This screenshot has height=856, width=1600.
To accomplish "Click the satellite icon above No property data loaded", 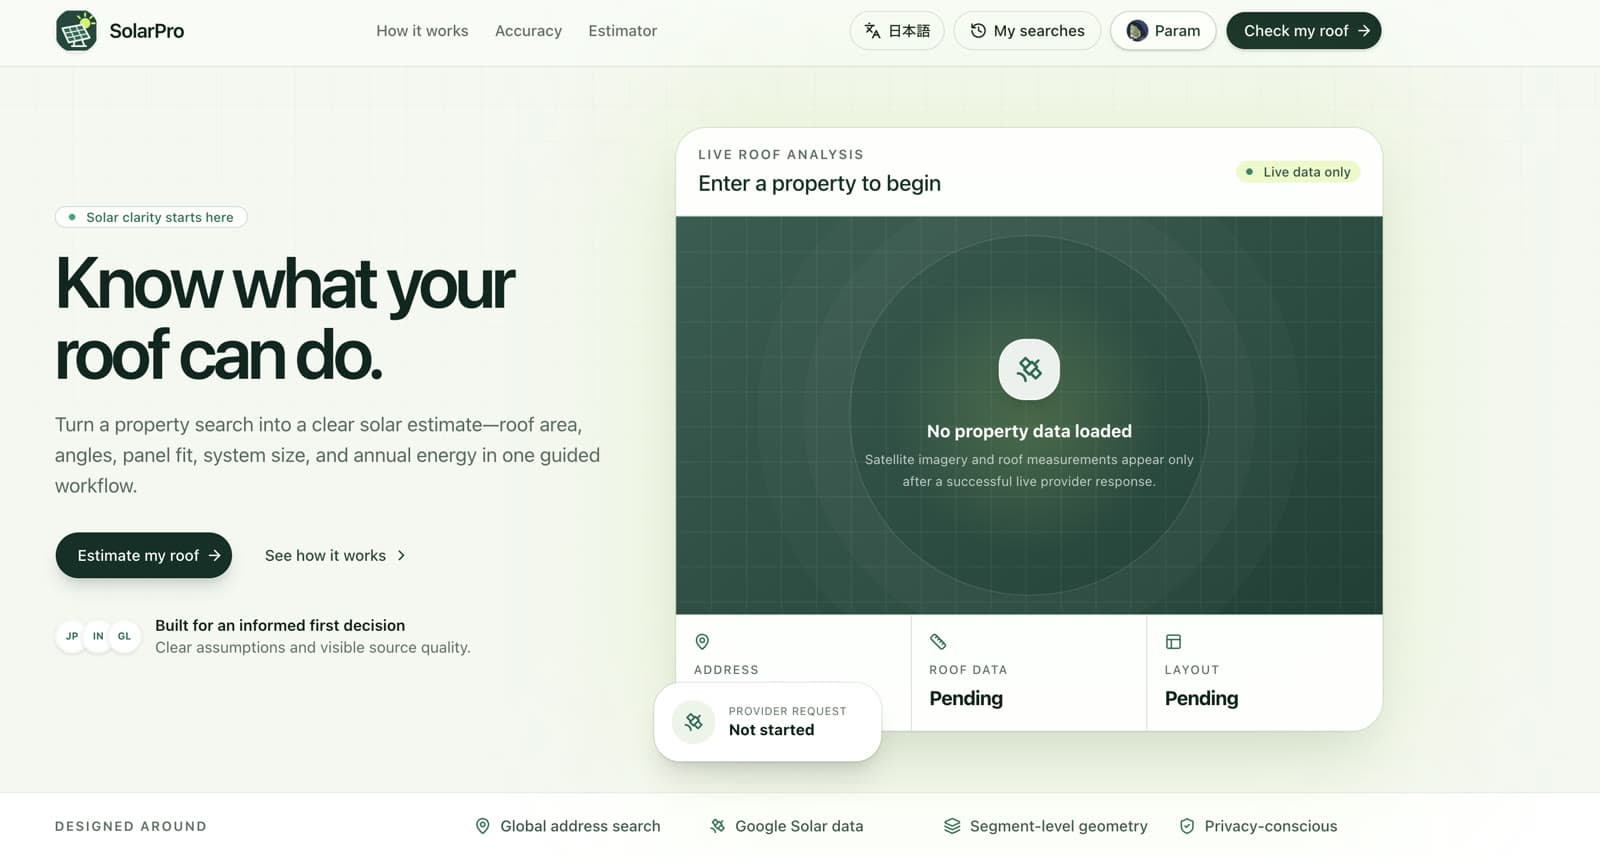I will click(1029, 369).
